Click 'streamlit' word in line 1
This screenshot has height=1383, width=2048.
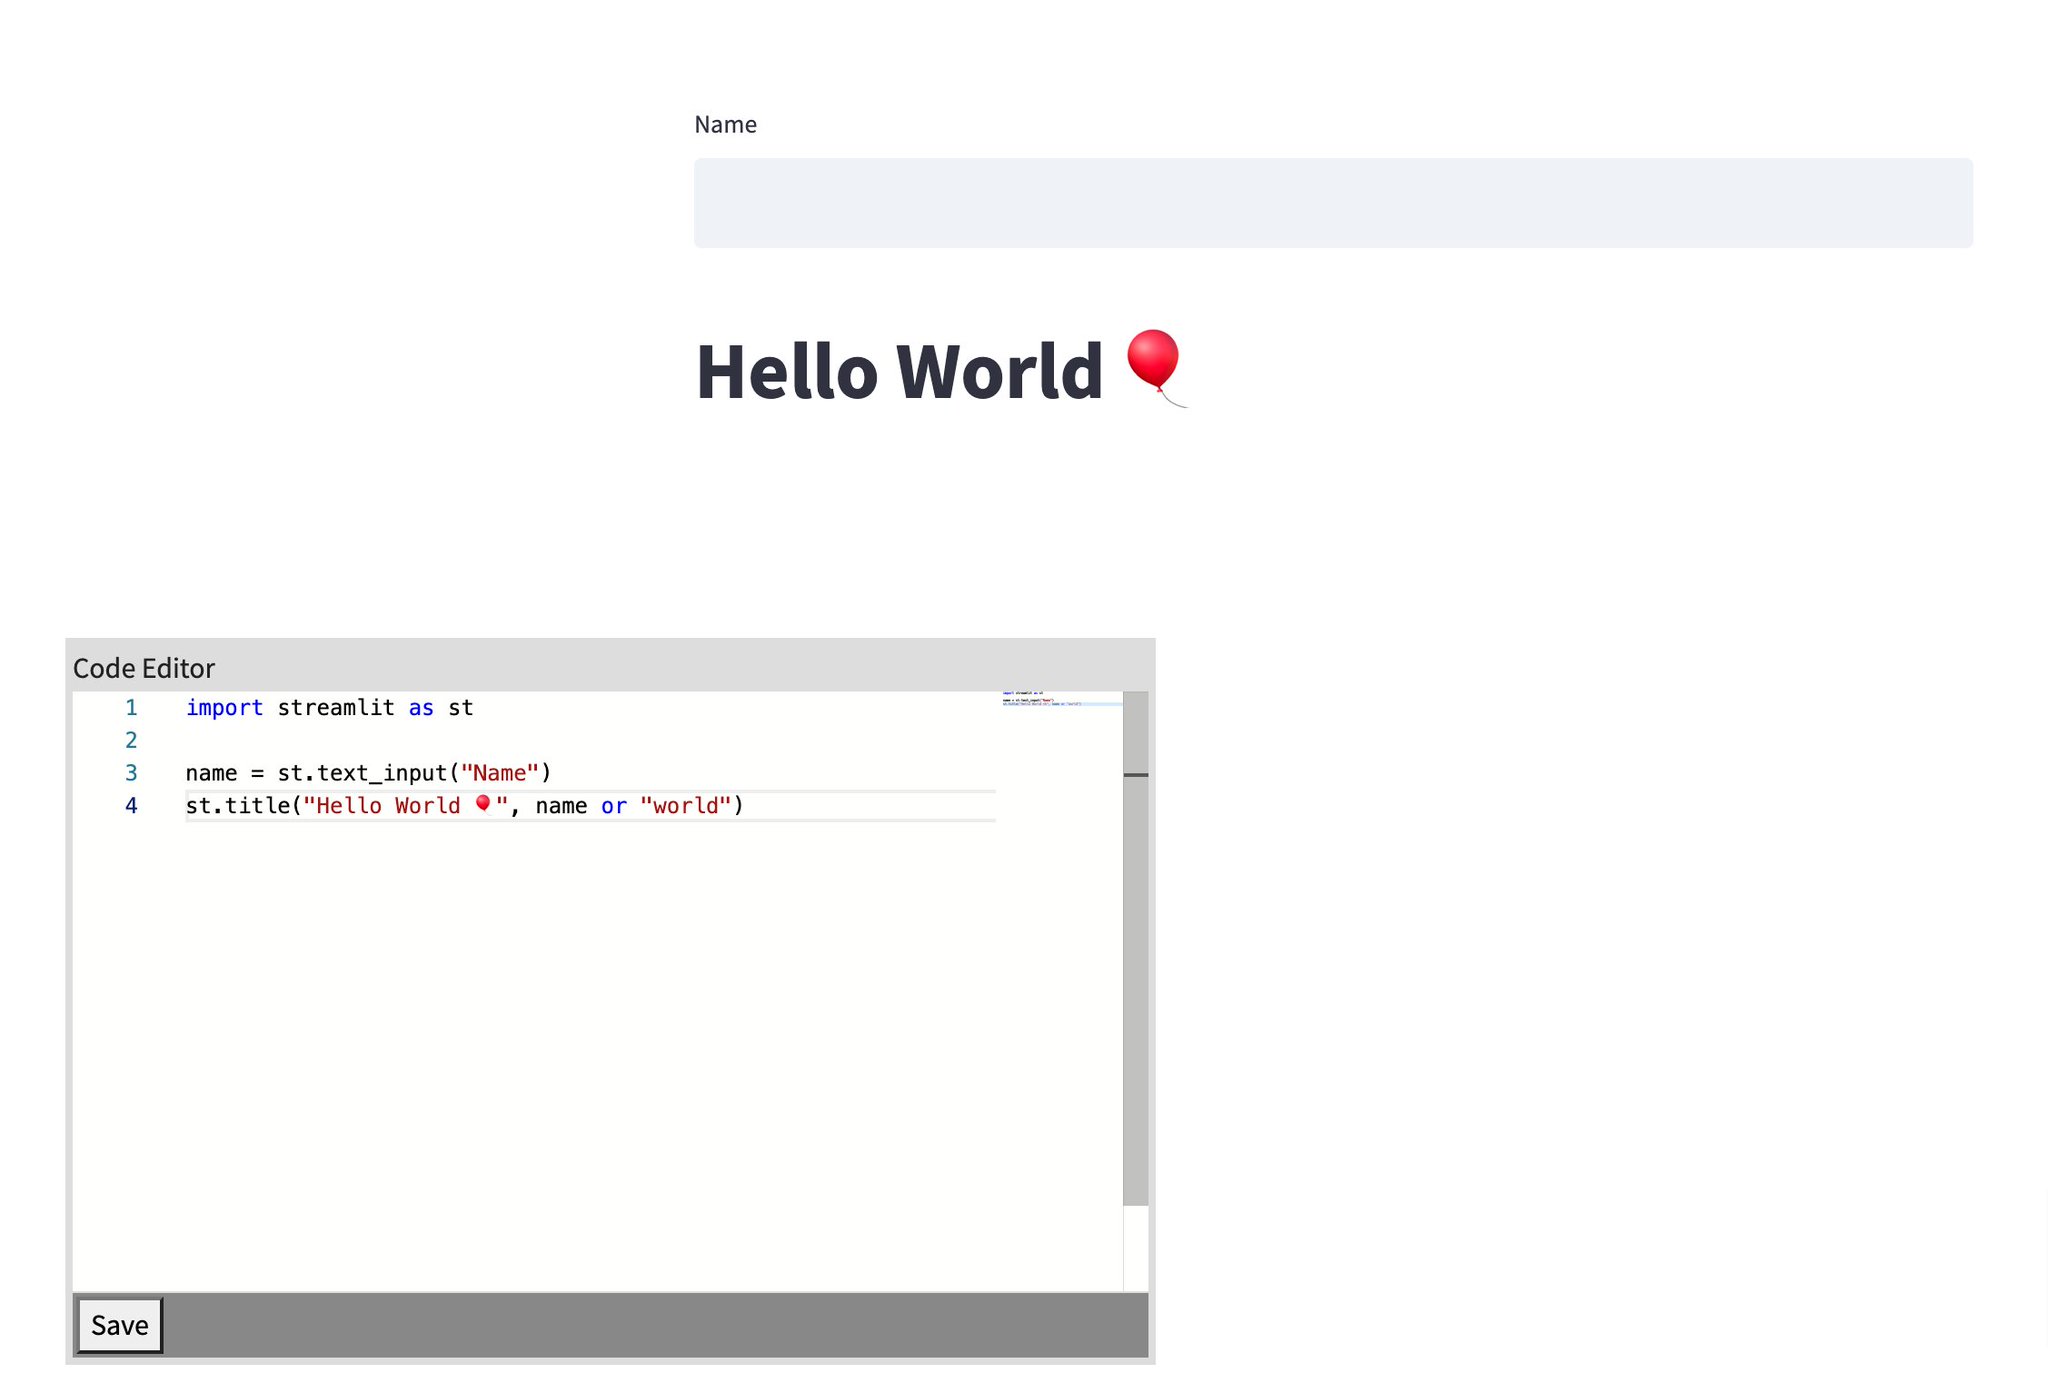335,708
